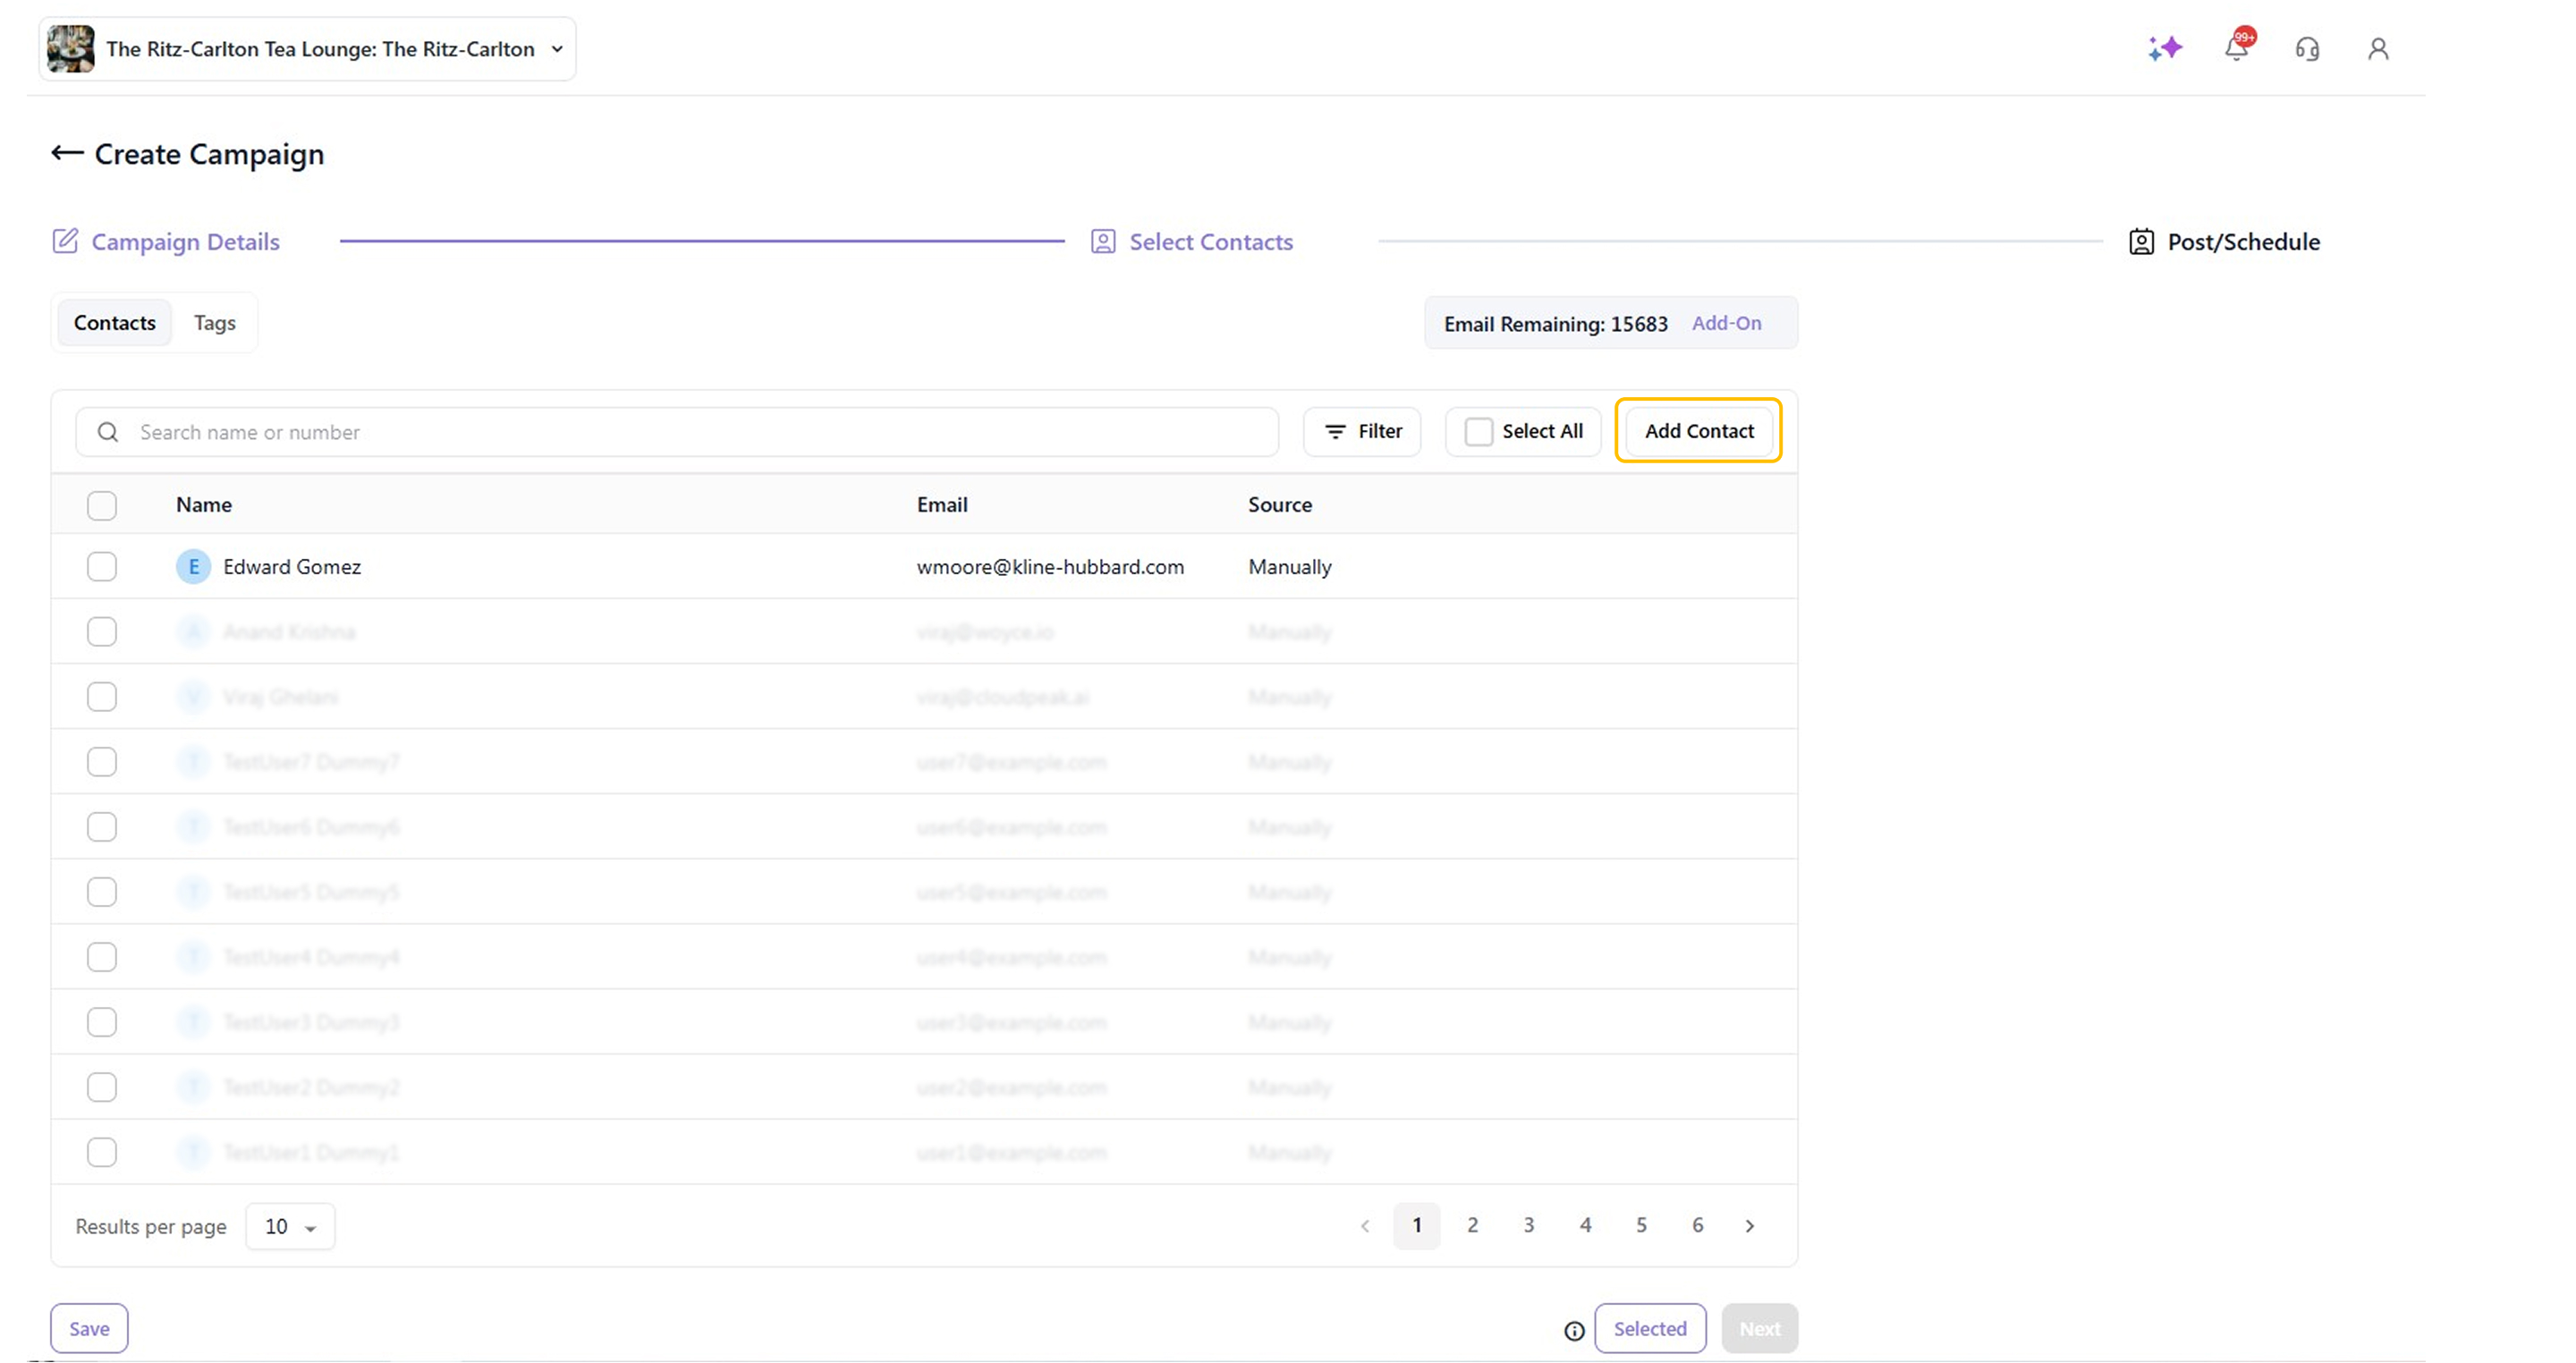This screenshot has width=2576, height=1363.
Task: Click the search magnifier icon
Action: 108,432
